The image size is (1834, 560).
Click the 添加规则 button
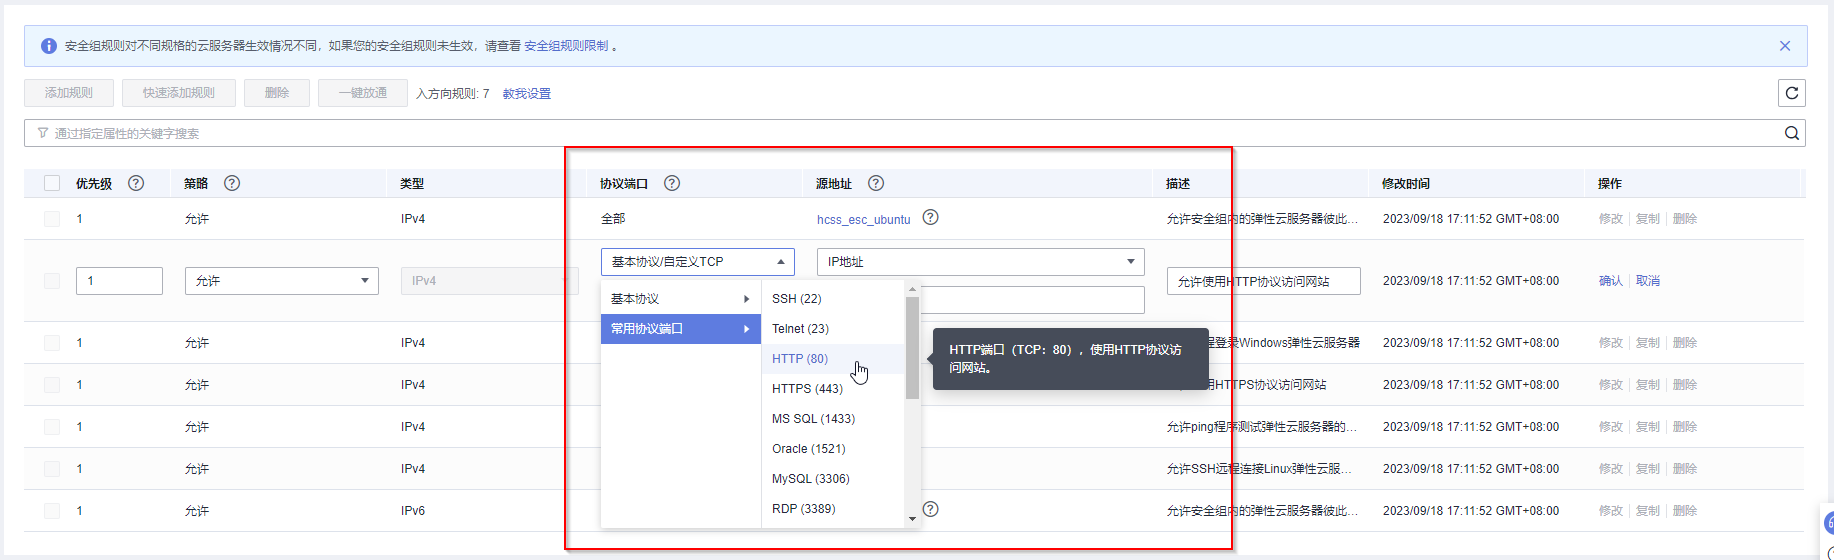click(x=69, y=93)
